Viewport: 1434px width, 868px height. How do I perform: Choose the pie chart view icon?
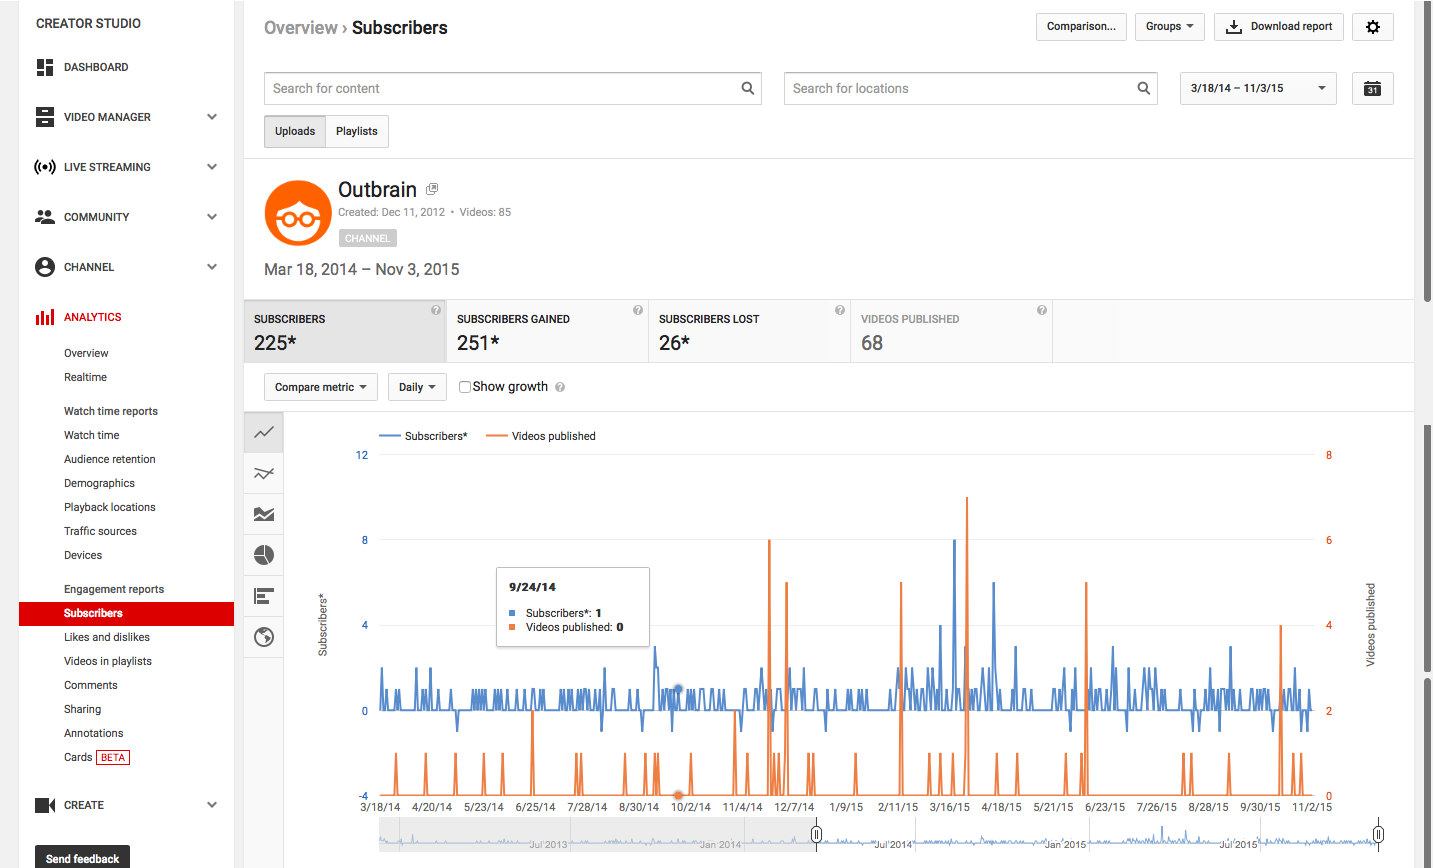(264, 555)
